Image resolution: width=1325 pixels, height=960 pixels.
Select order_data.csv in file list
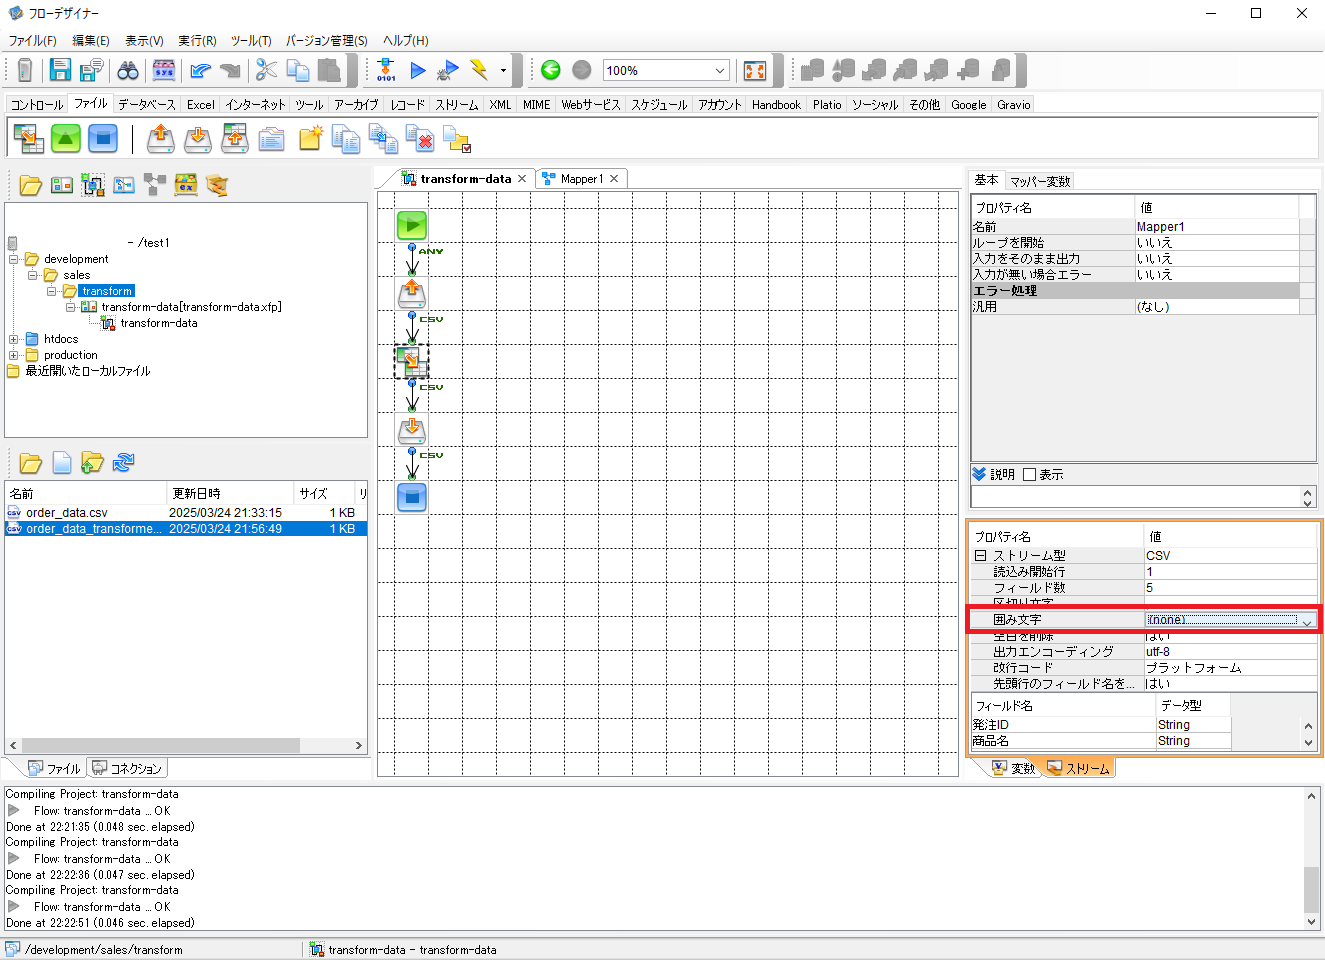click(66, 513)
